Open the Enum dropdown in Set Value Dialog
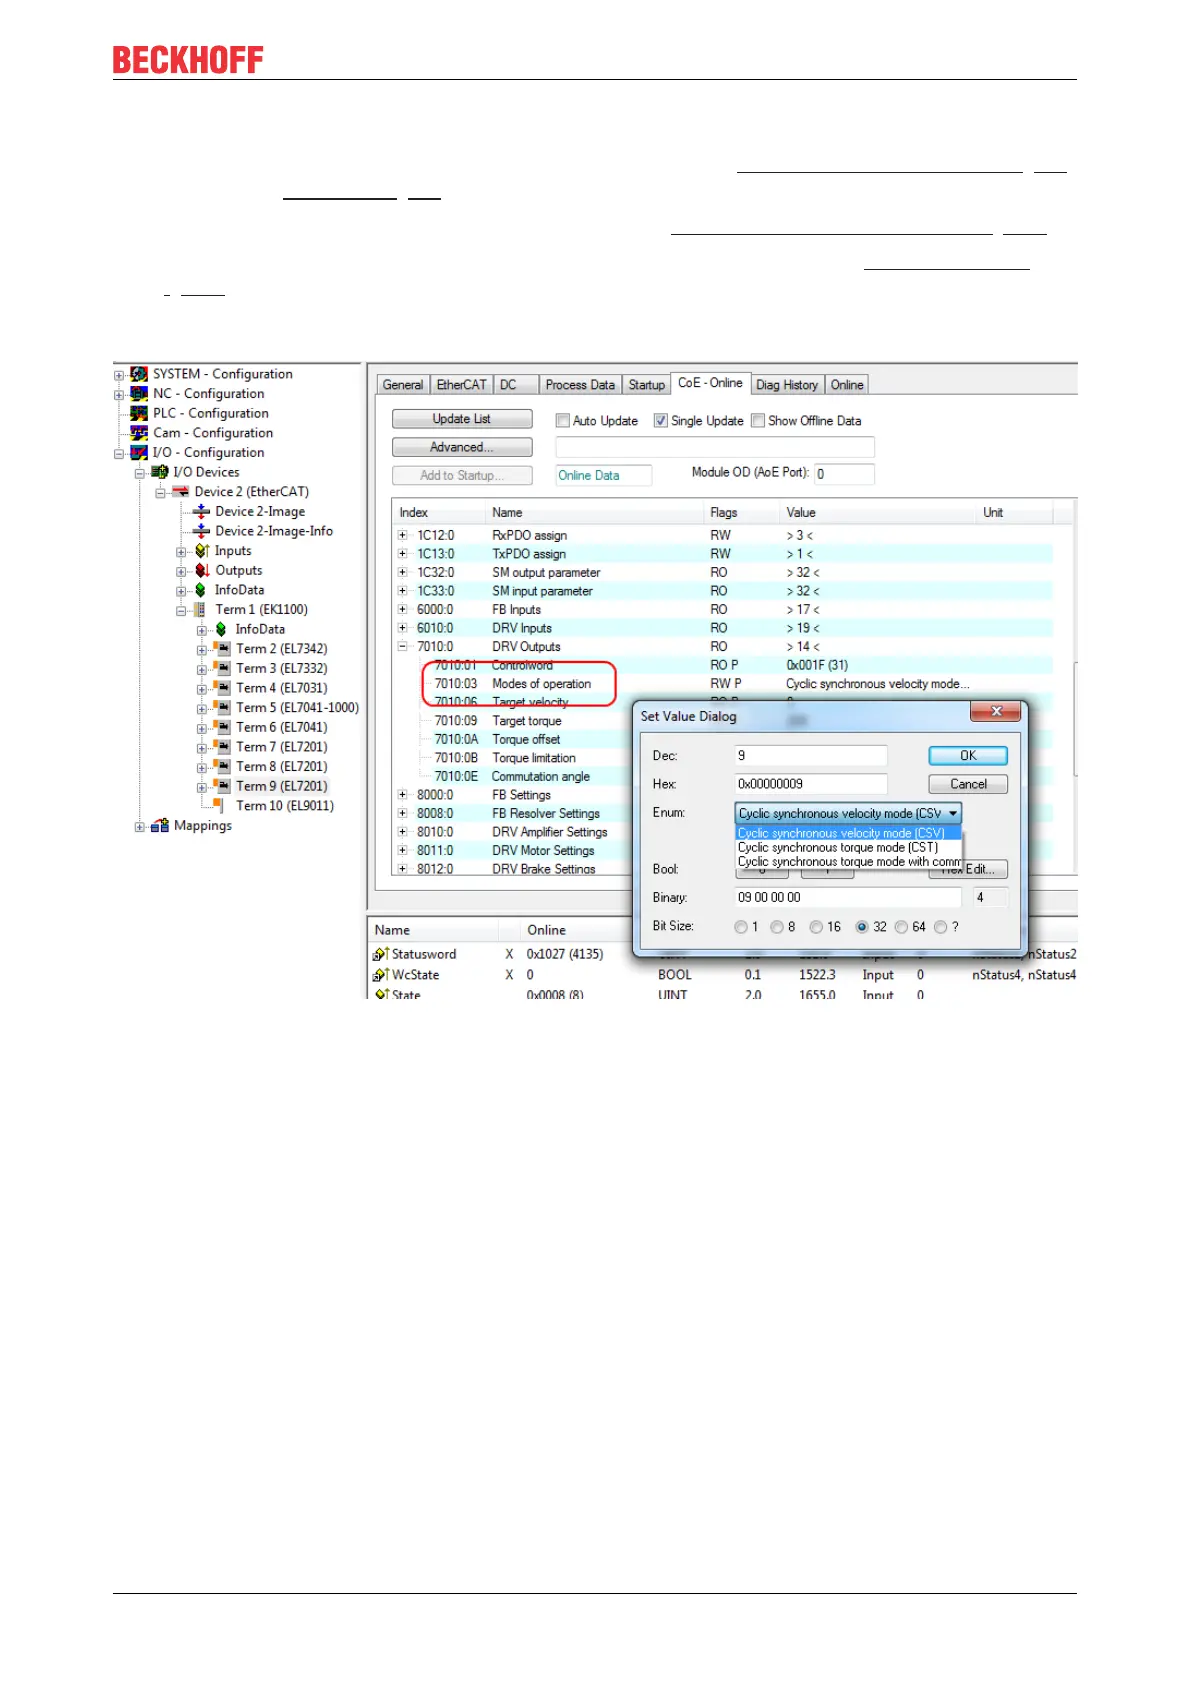 point(848,813)
